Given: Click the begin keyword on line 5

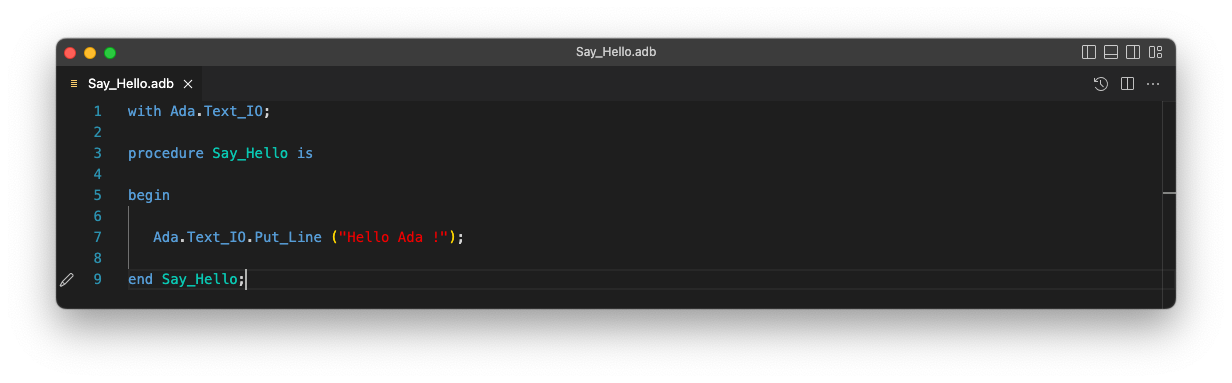Looking at the screenshot, I should click(149, 195).
